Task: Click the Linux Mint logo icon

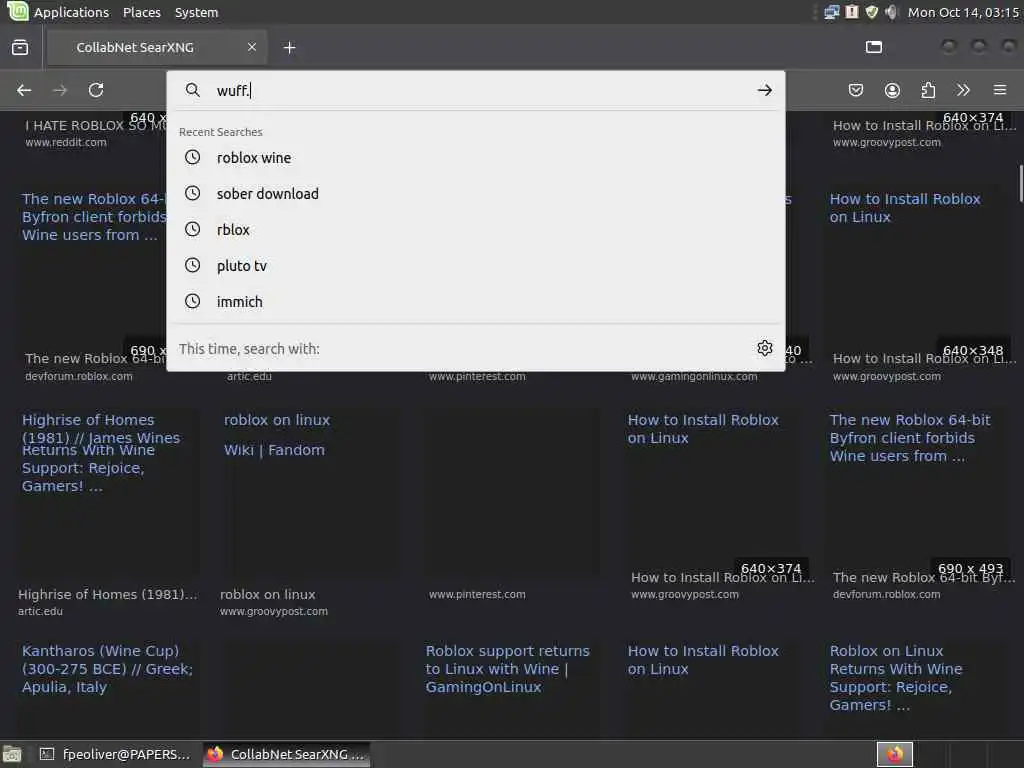Action: click(x=17, y=10)
